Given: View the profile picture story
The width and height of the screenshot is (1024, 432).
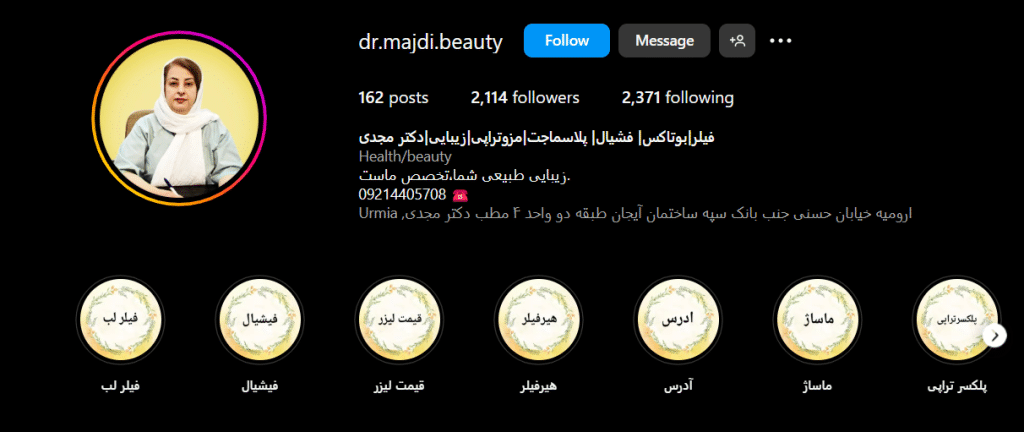Looking at the screenshot, I should pyautogui.click(x=179, y=118).
